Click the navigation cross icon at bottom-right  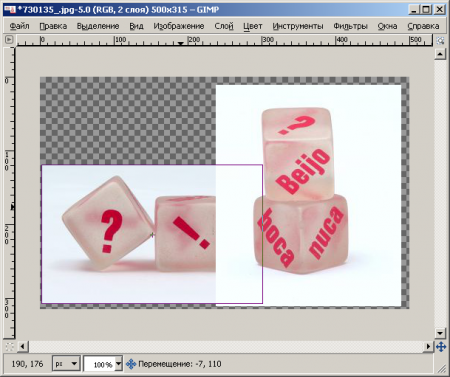click(441, 347)
